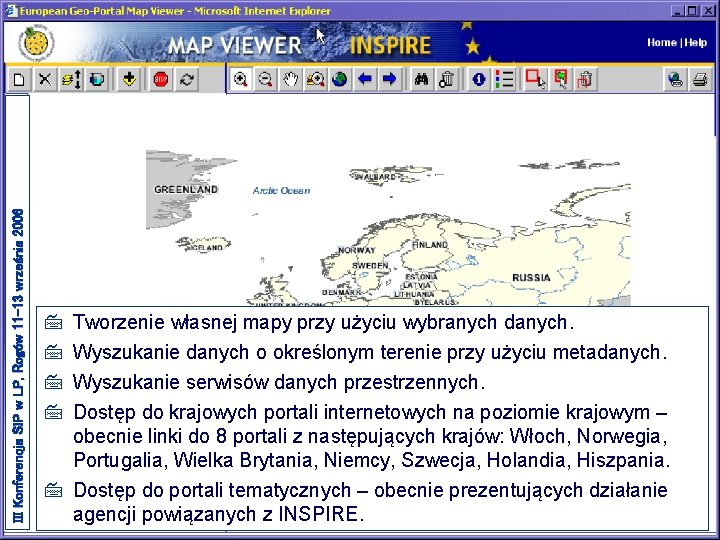
Task: Click the zoom to layer magnifier icon
Action: pyautogui.click(x=315, y=80)
